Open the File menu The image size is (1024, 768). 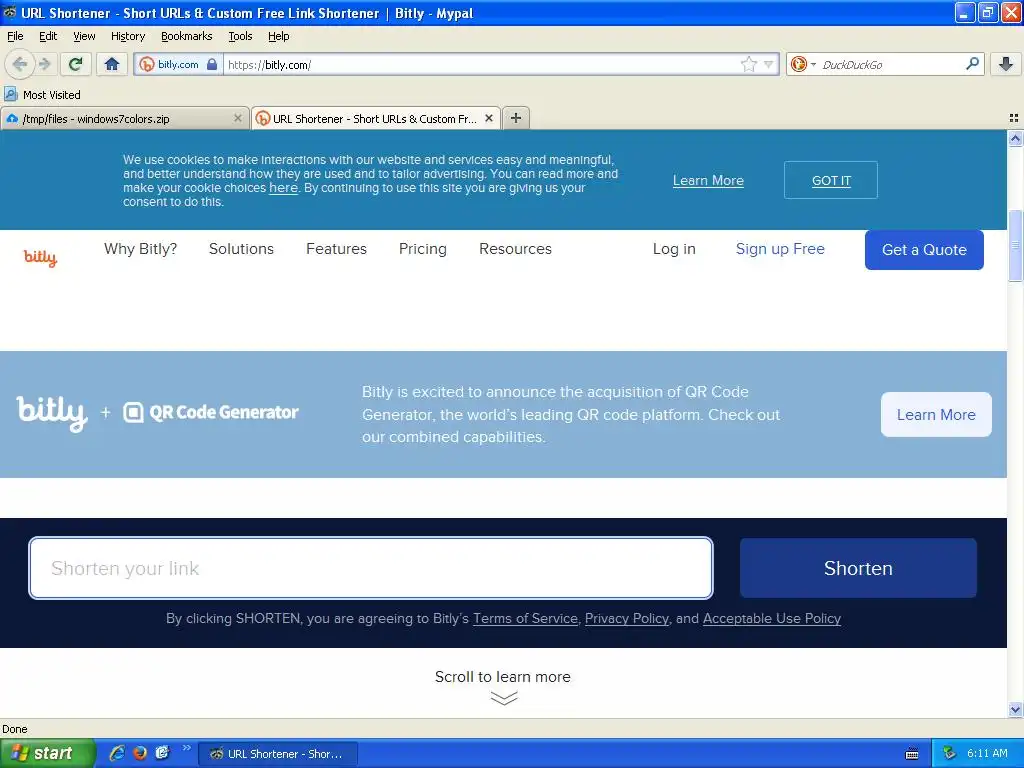15,36
